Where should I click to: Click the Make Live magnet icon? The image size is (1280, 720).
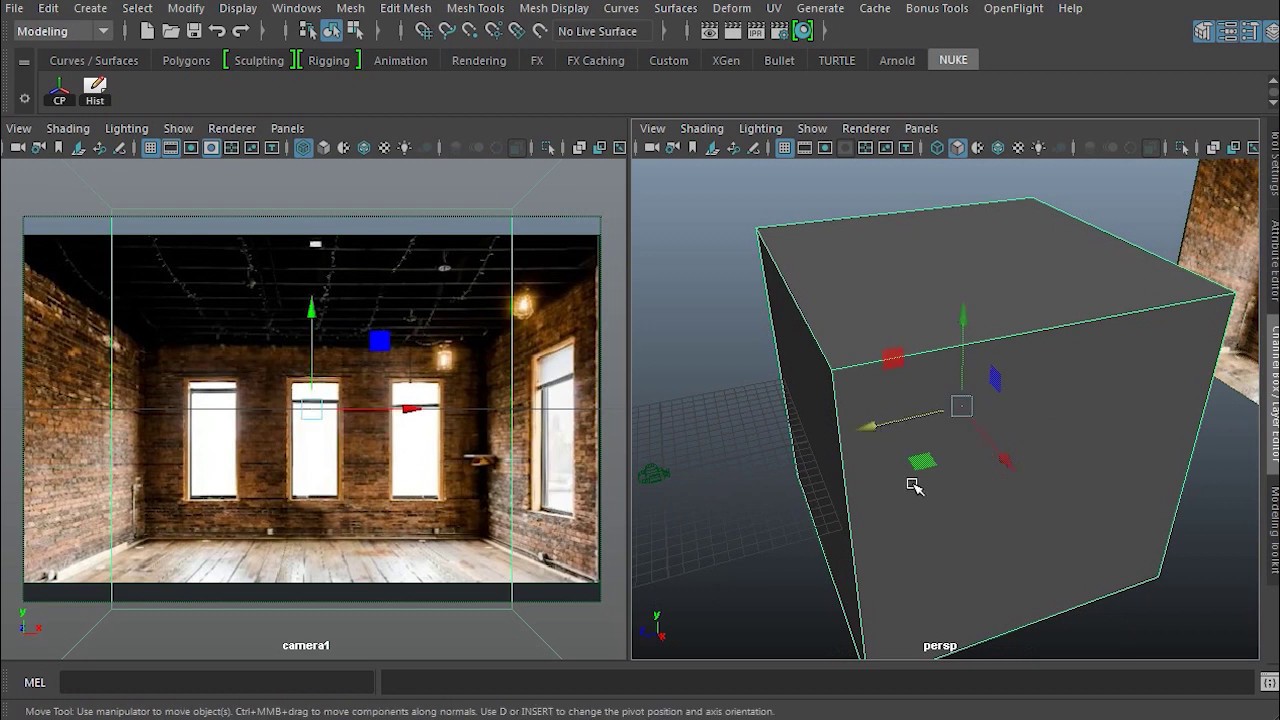540,31
